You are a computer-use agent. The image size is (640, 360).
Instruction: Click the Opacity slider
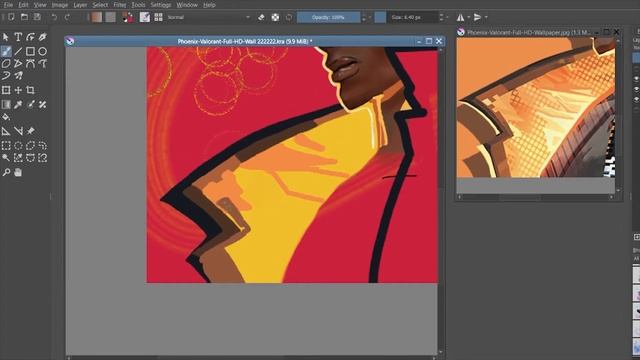(x=329, y=17)
